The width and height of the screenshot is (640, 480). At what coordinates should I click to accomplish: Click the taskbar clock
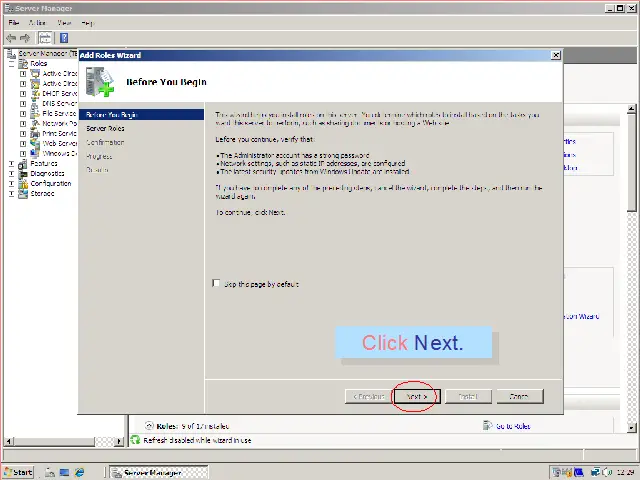pyautogui.click(x=625, y=472)
